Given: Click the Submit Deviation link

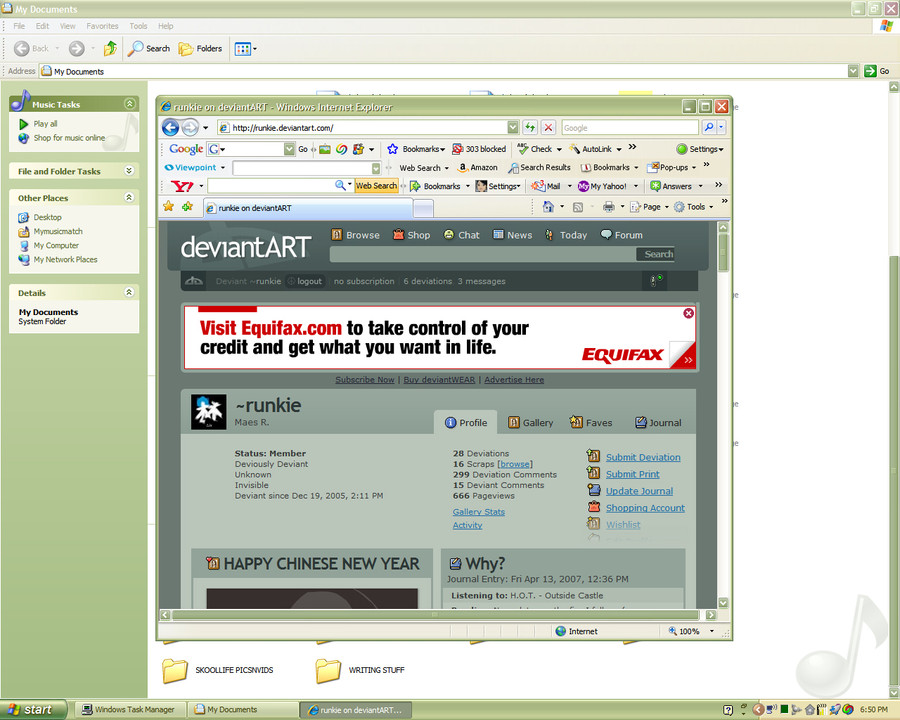Looking at the screenshot, I should [x=643, y=458].
